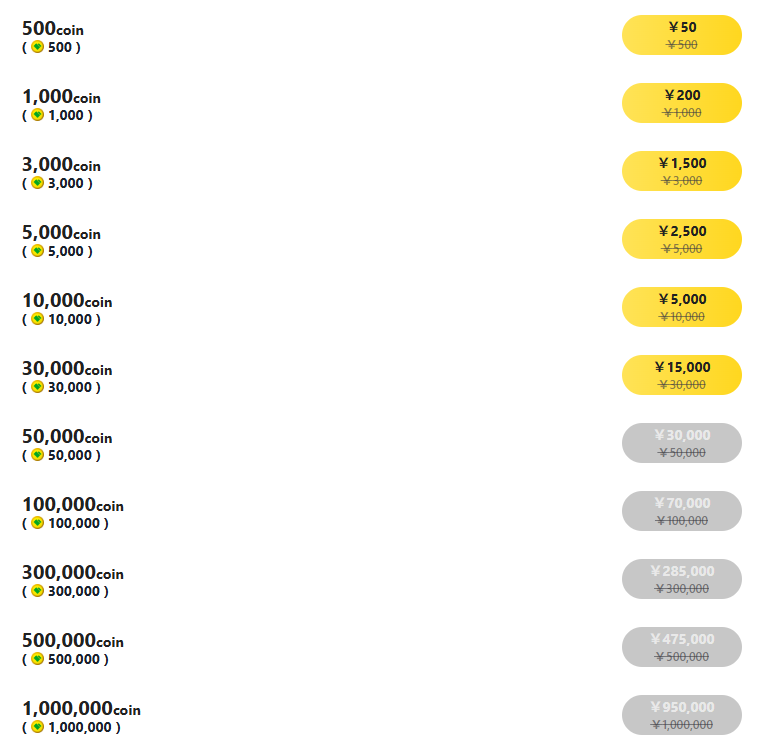
Task: Click the disabled ¥950,000 button
Action: pyautogui.click(x=682, y=715)
